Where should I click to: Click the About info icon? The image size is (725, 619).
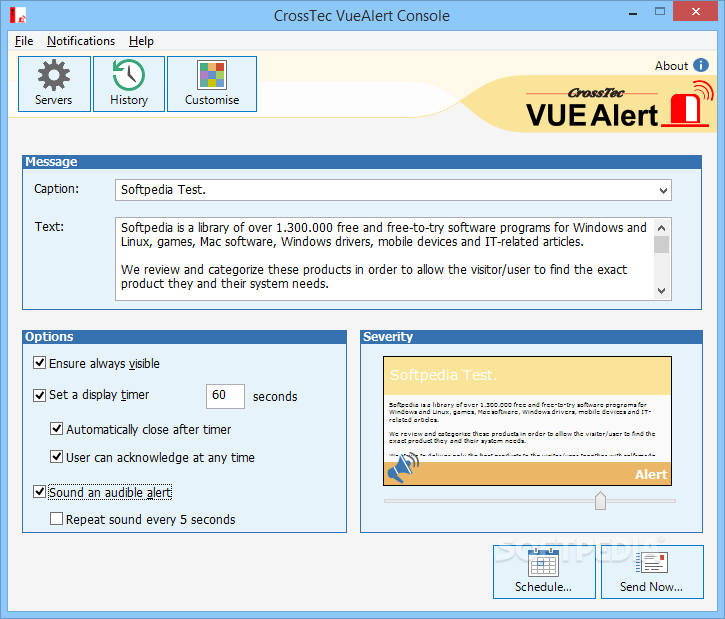point(701,65)
